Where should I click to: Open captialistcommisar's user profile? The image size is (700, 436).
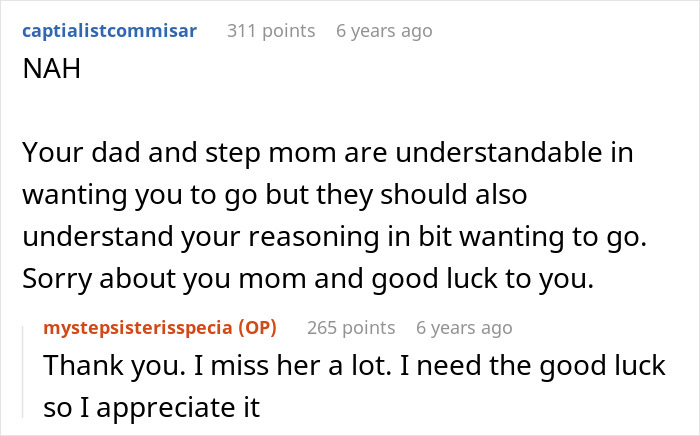[x=108, y=31]
